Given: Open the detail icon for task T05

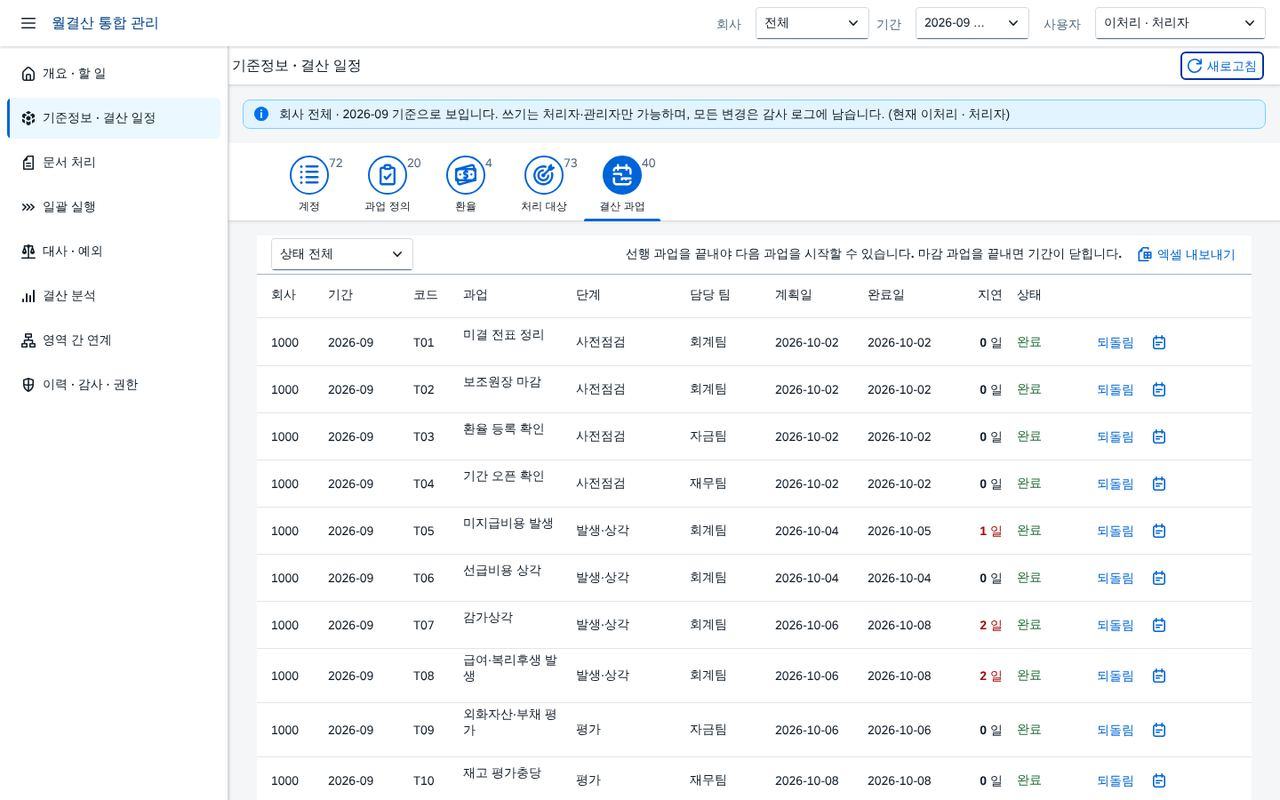Looking at the screenshot, I should click(x=1159, y=530).
